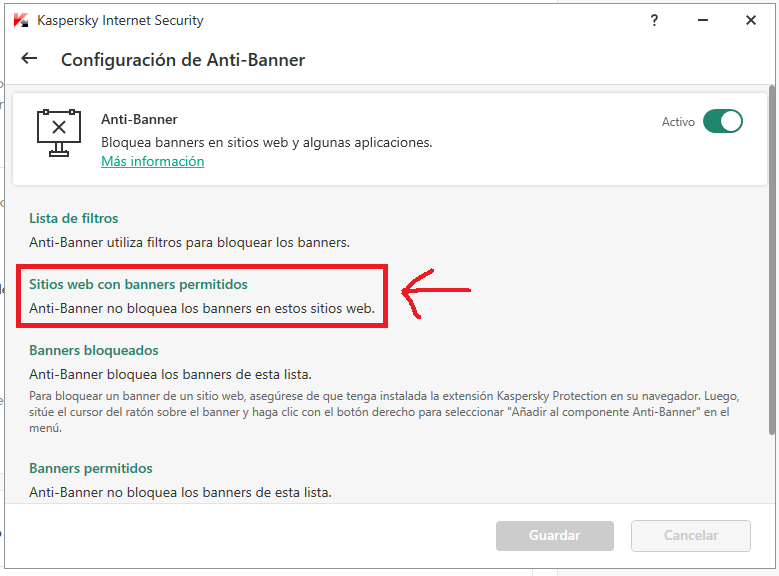Click text 'Bloquea banners en sitios web y algunas aplicaciones.'
The image size is (779, 576).
(x=267, y=143)
